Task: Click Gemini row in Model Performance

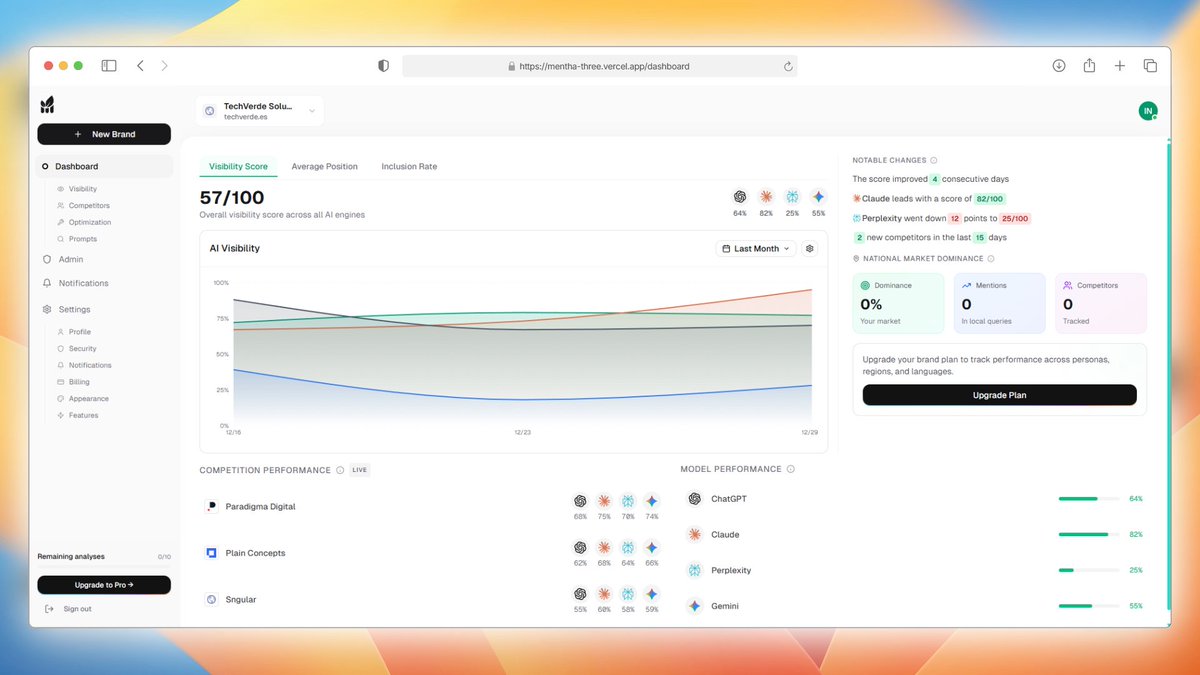Action: coord(914,606)
